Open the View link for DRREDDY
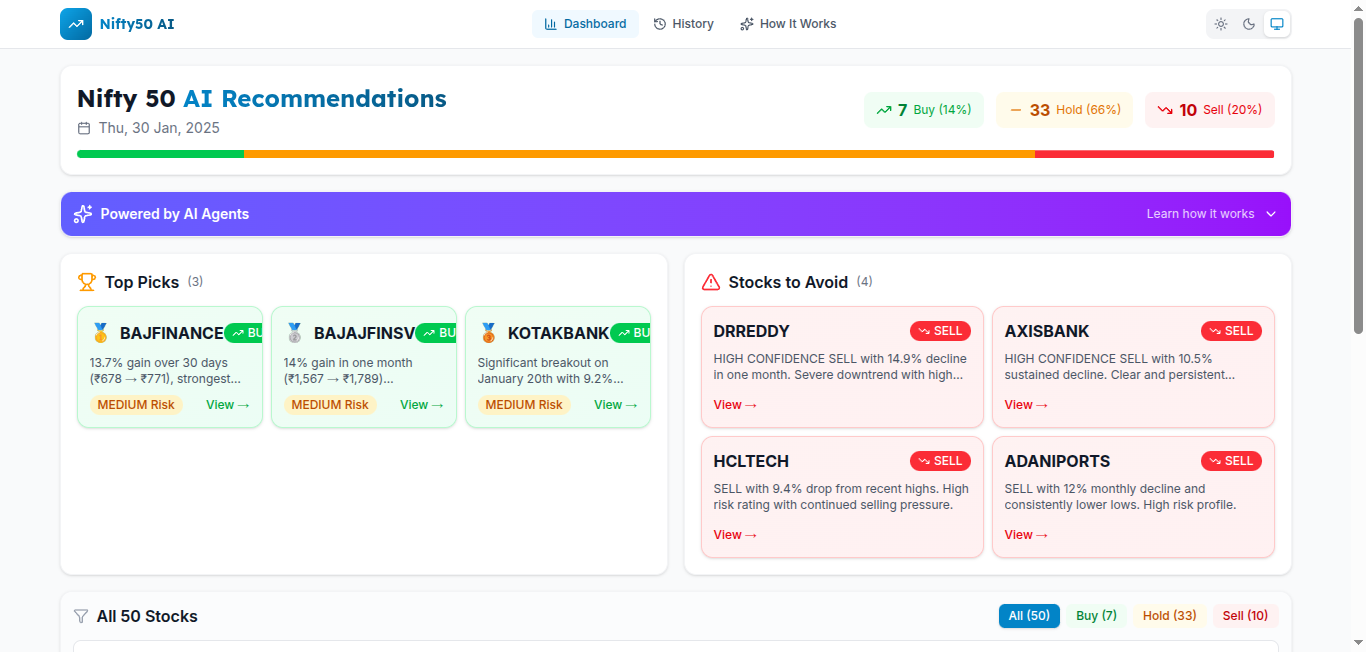The height and width of the screenshot is (652, 1366). (x=735, y=405)
